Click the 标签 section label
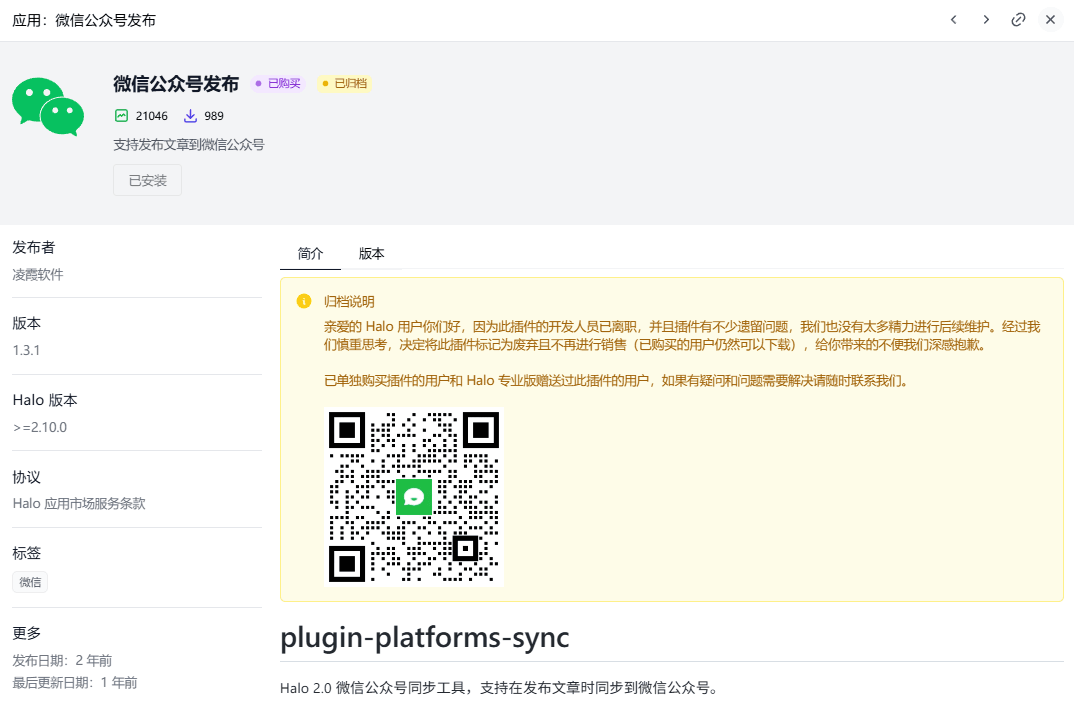This screenshot has height=709, width=1074. [x=27, y=553]
